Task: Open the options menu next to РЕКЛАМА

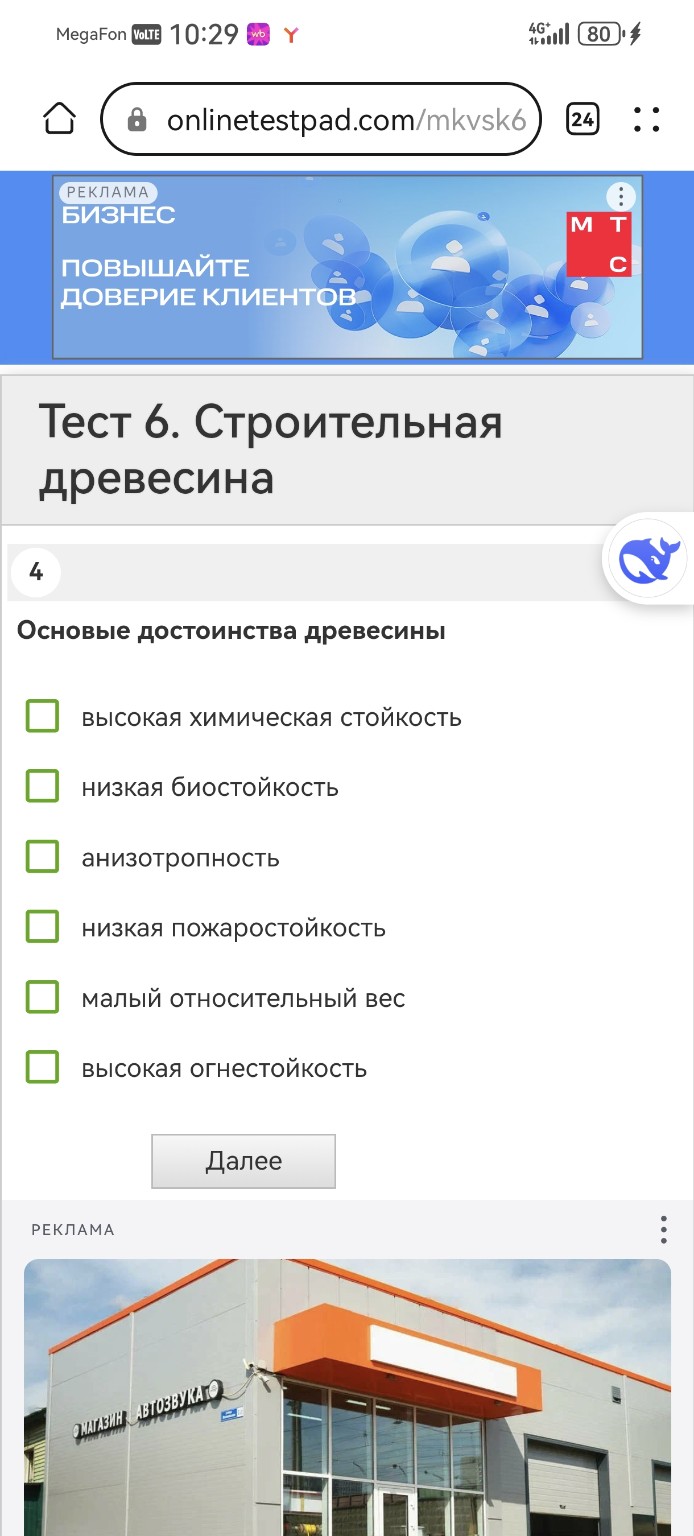Action: click(x=662, y=1230)
